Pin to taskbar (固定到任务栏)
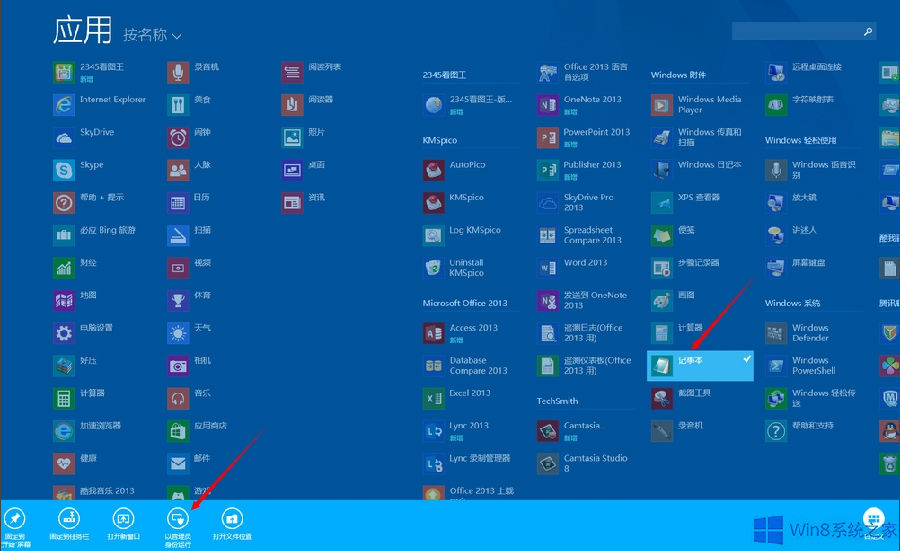 pyautogui.click(x=69, y=525)
